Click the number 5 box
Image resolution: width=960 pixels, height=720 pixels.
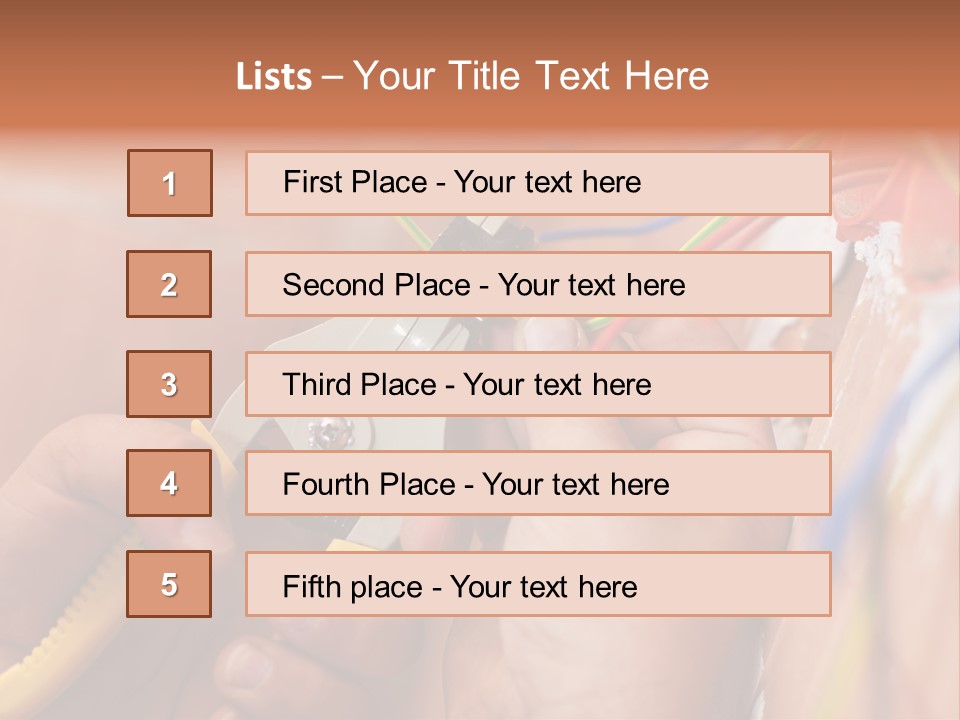(x=169, y=584)
